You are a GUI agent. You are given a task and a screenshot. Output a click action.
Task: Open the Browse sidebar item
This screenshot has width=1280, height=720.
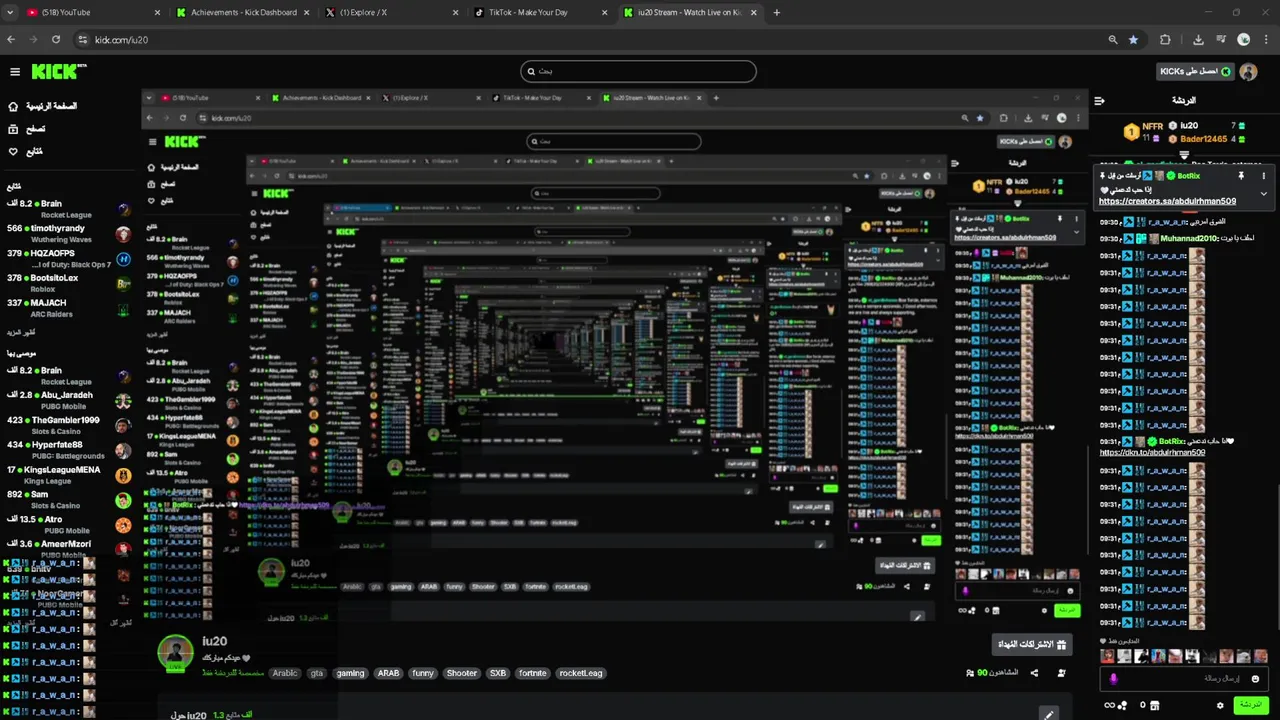point(27,129)
